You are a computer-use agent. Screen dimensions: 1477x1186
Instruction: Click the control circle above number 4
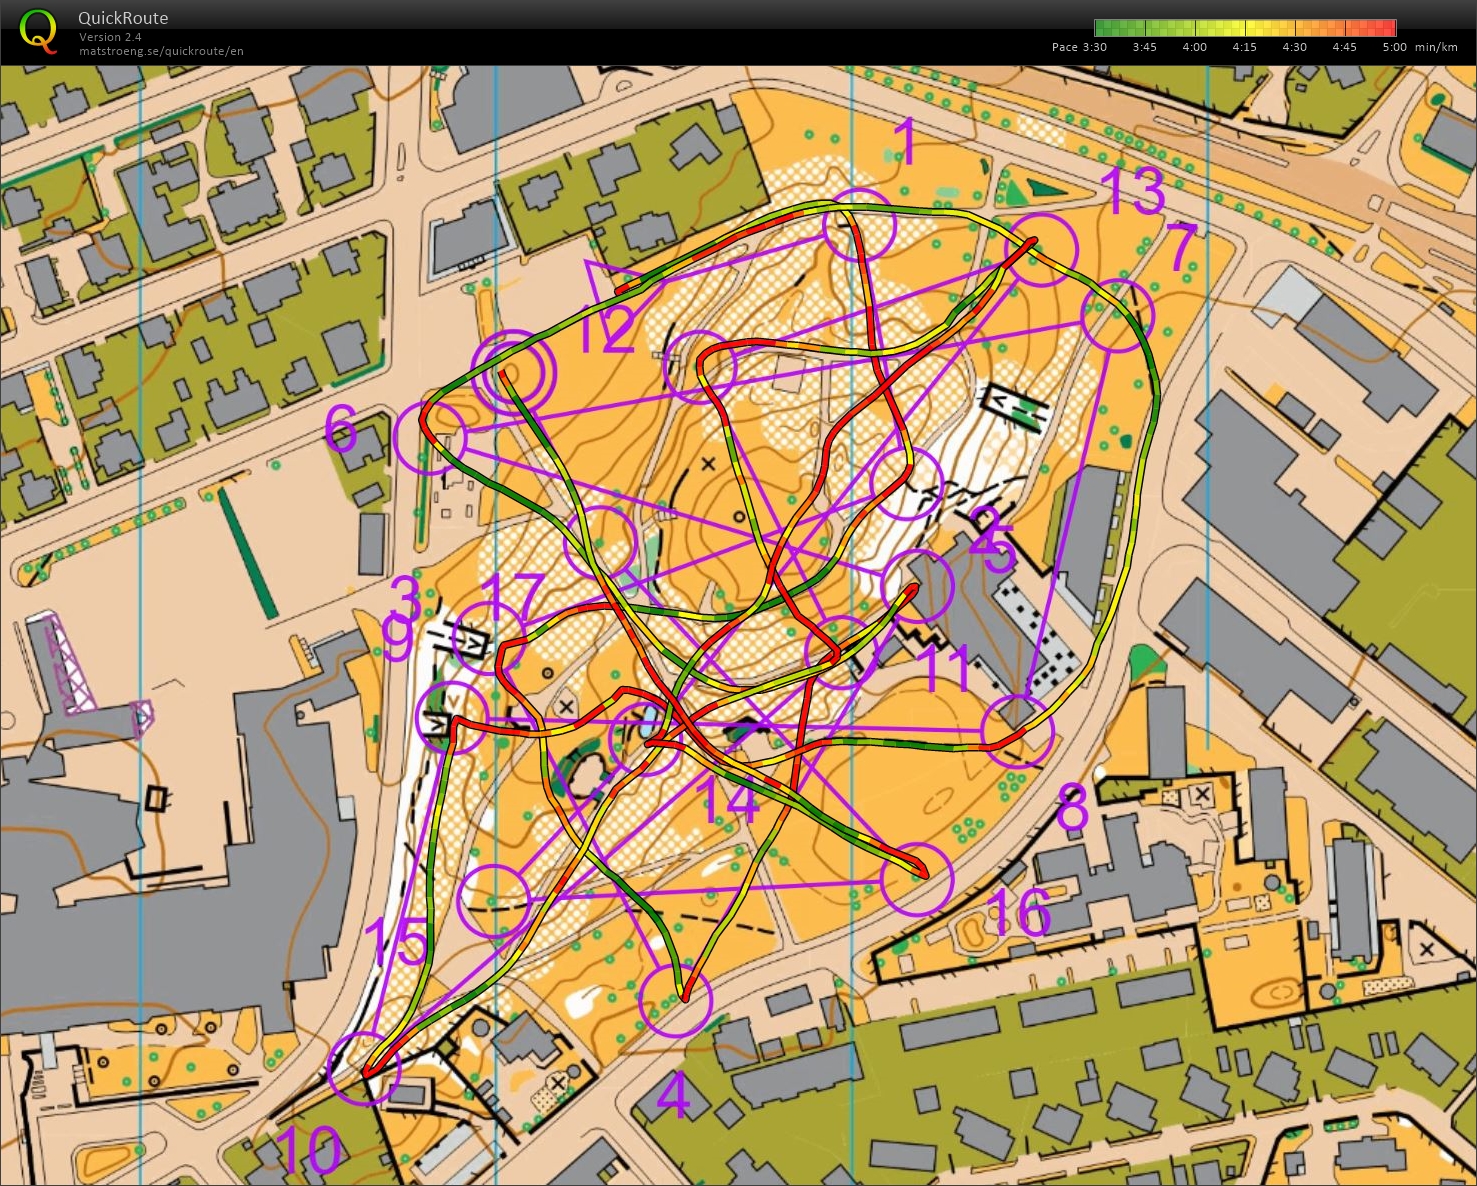675,1001
